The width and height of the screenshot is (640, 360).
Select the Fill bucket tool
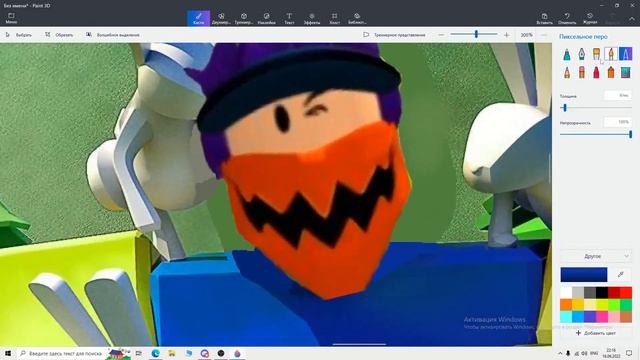(625, 72)
